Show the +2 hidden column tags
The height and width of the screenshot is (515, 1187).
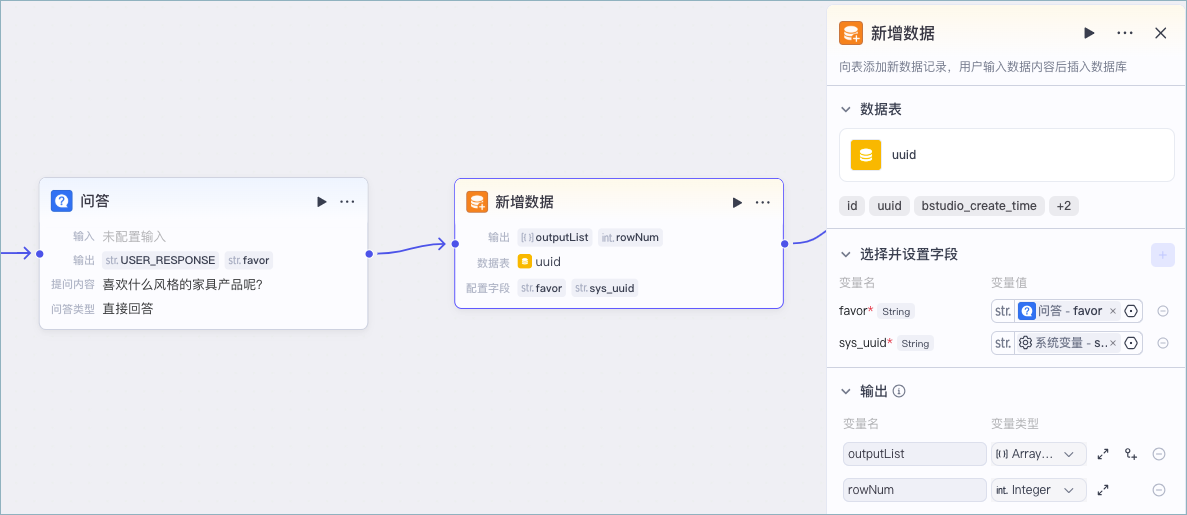[1064, 206]
